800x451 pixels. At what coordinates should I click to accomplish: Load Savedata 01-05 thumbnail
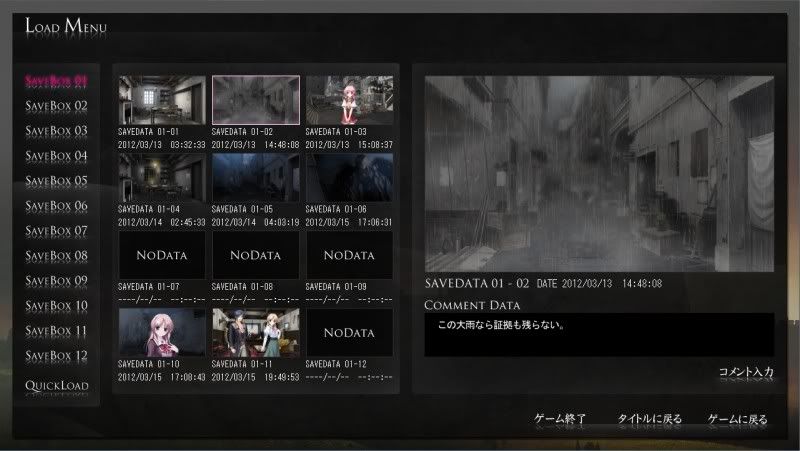coord(256,178)
